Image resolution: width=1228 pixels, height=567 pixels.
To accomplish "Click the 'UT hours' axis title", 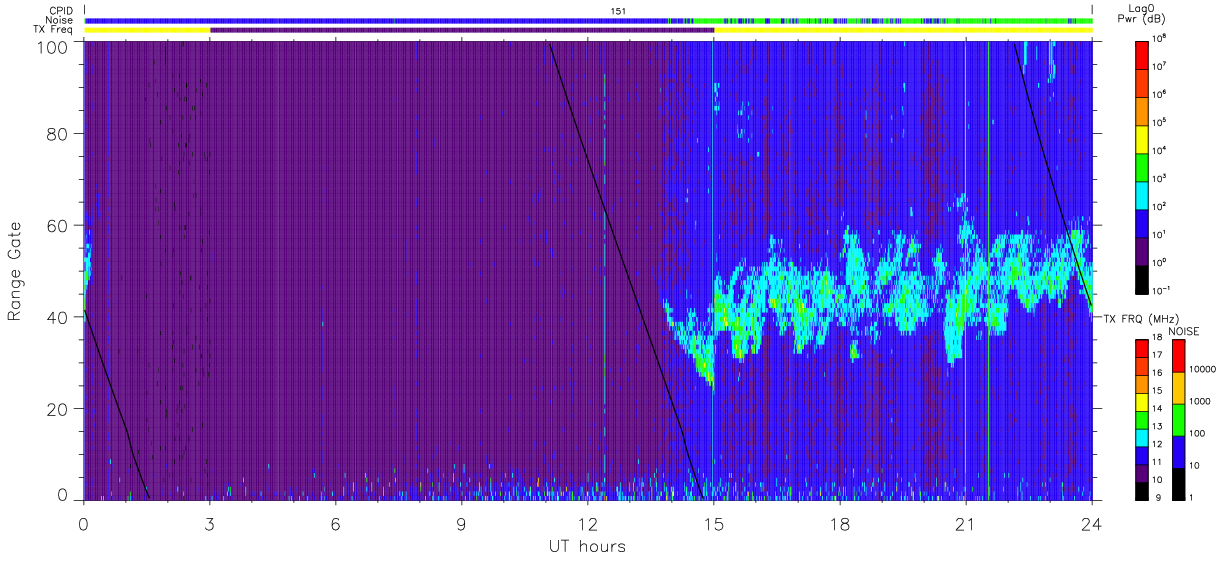I will [587, 546].
